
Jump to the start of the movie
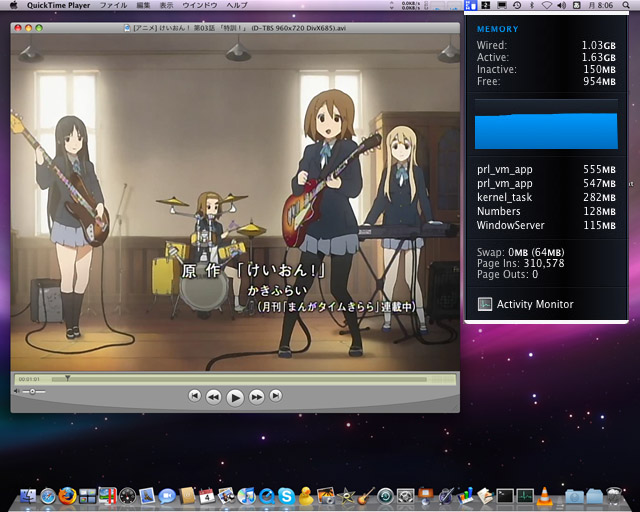pyautogui.click(x=195, y=396)
